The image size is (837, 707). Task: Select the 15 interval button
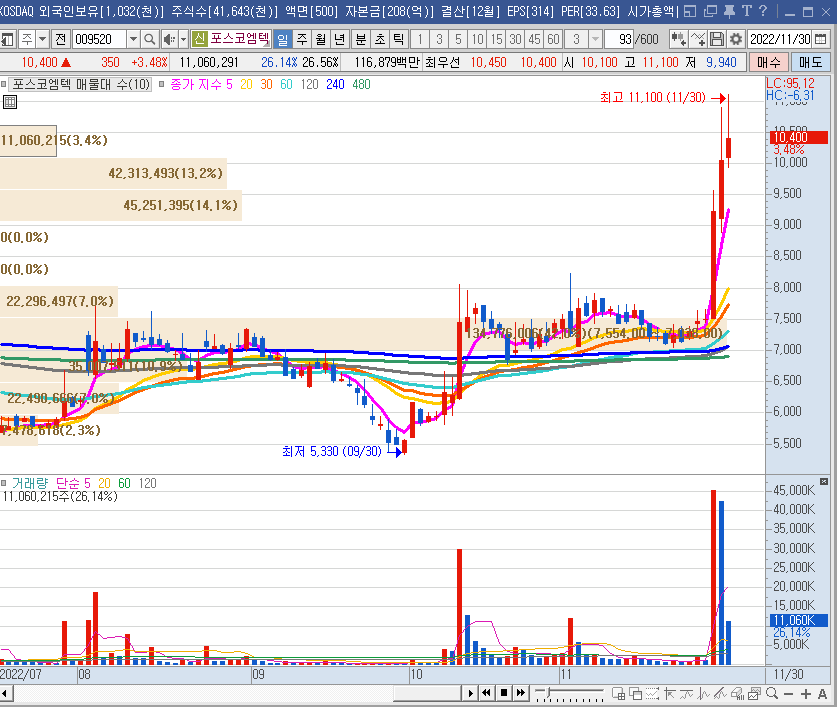click(x=496, y=39)
